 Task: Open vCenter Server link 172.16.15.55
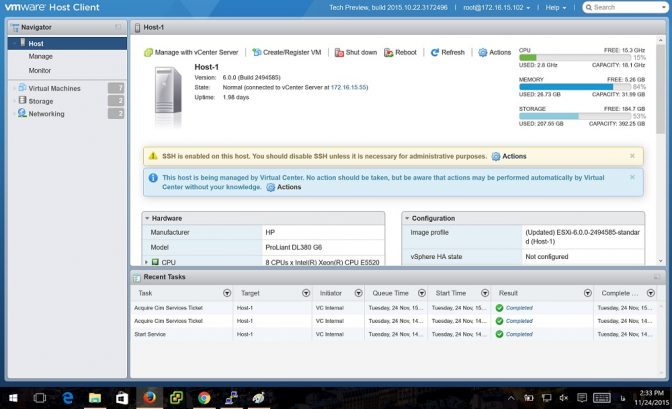(x=348, y=87)
